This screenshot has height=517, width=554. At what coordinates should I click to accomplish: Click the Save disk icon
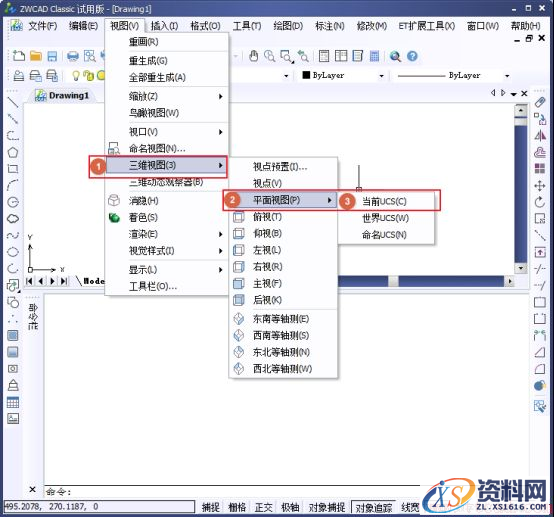52,56
